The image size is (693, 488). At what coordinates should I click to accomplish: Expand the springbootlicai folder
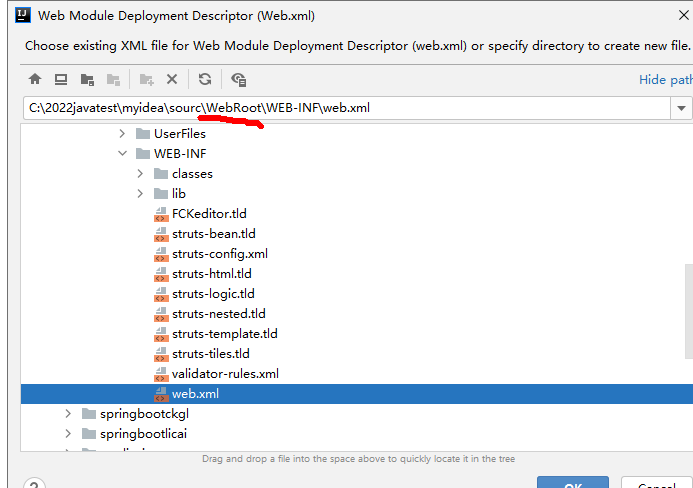[68, 434]
